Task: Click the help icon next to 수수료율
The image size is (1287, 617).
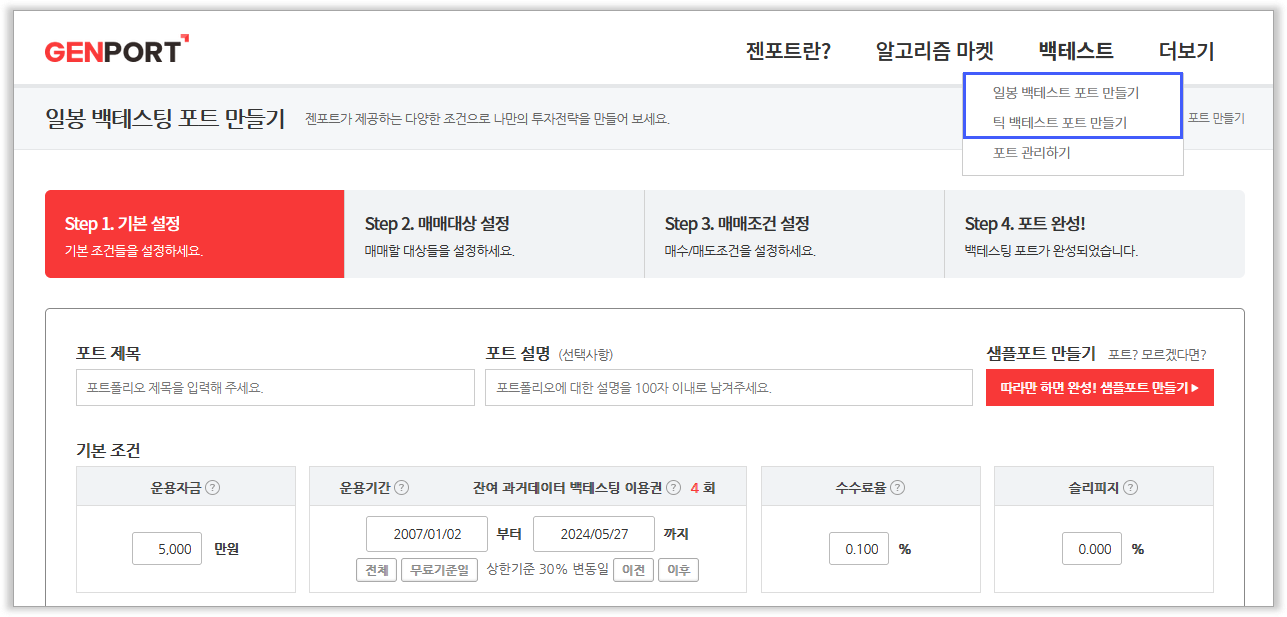Action: pos(897,488)
